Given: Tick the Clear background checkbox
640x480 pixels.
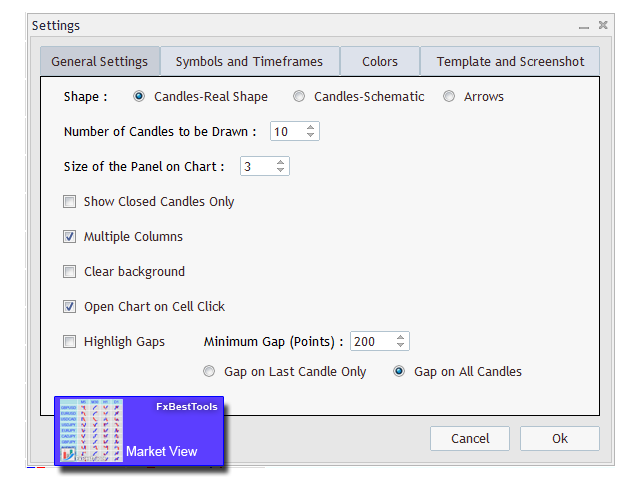Looking at the screenshot, I should pyautogui.click(x=69, y=272).
